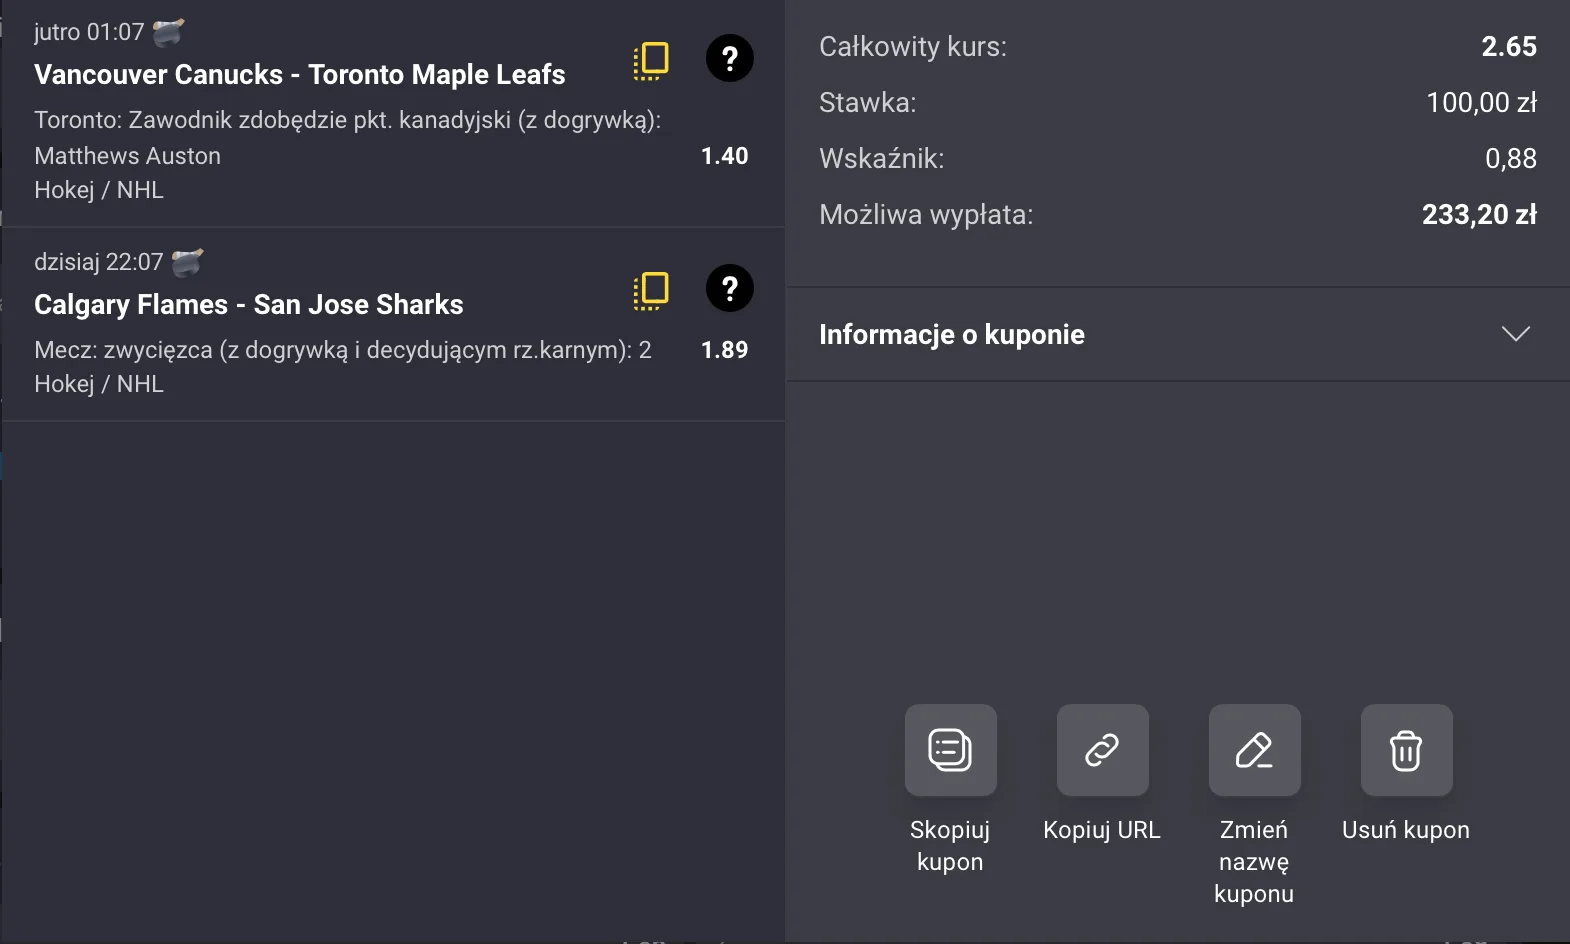Viewport: 1570px width, 944px height.
Task: Click the hockey icon next to dzisiaj 22:07
Action: (187, 262)
